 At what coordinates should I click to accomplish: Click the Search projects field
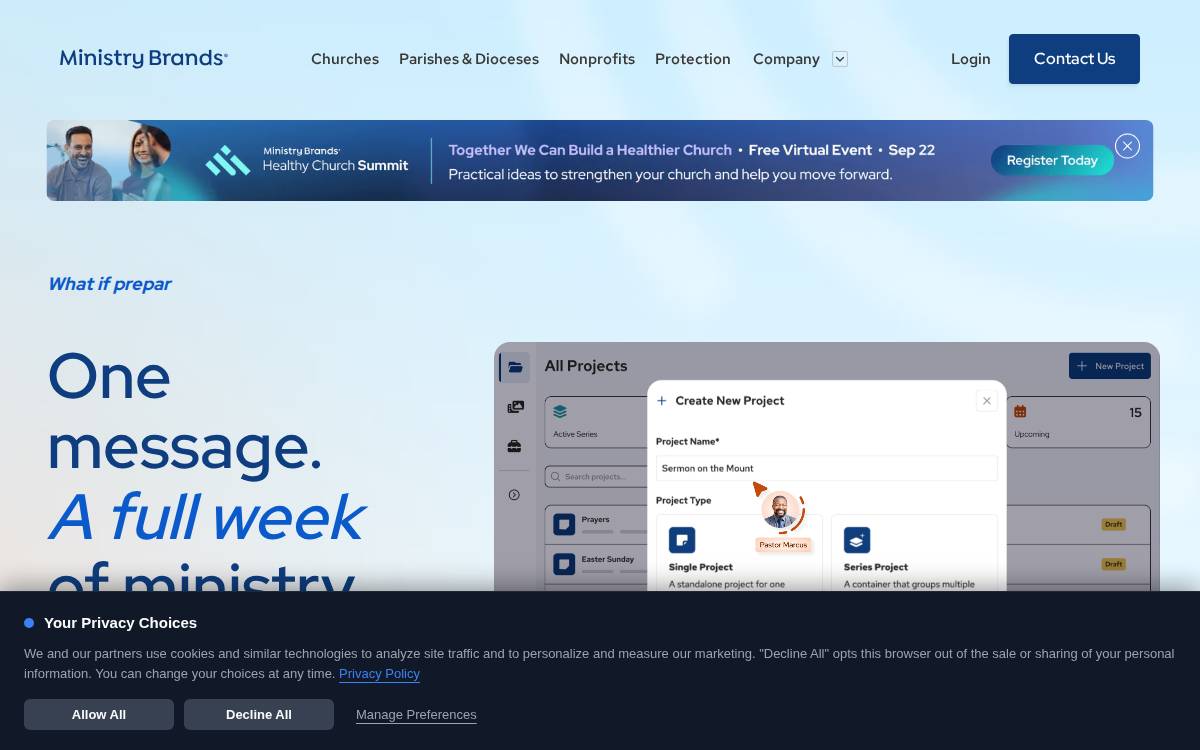click(598, 476)
